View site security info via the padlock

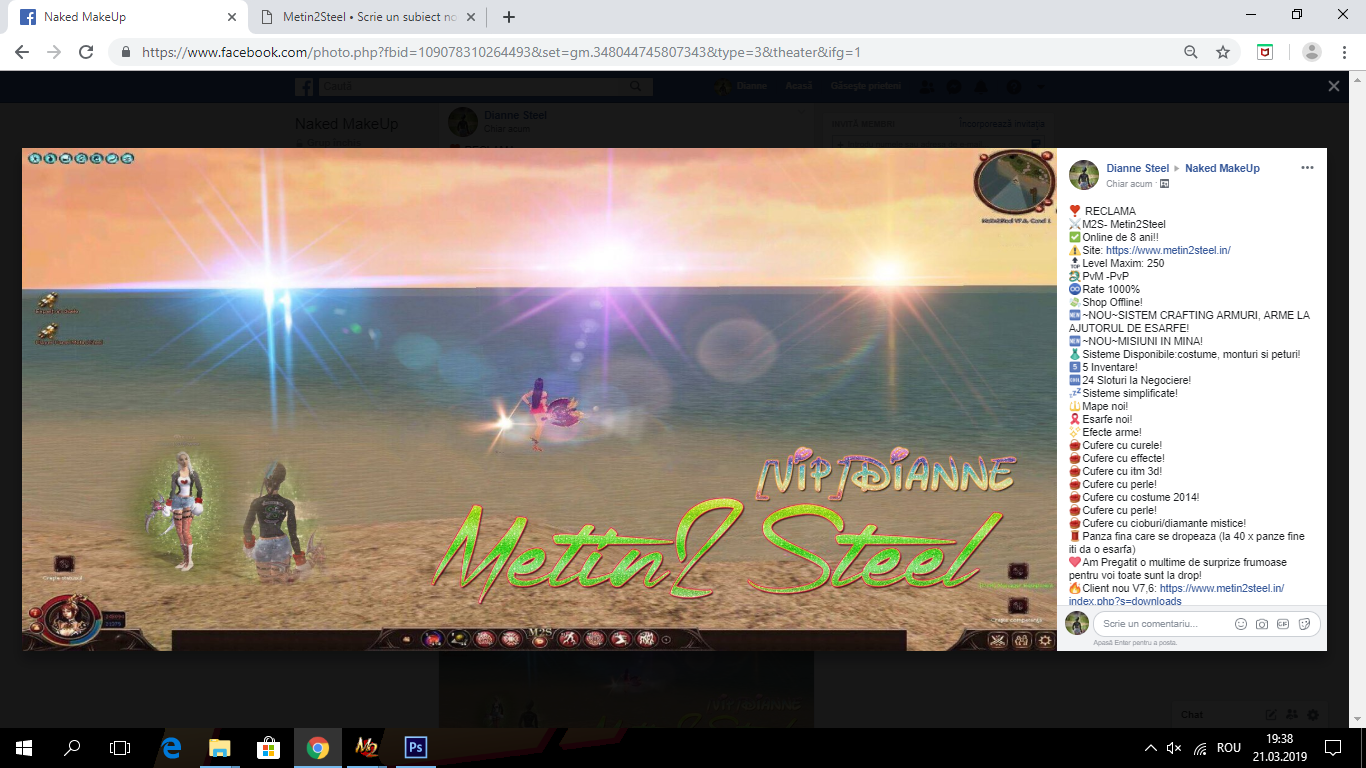coord(126,52)
